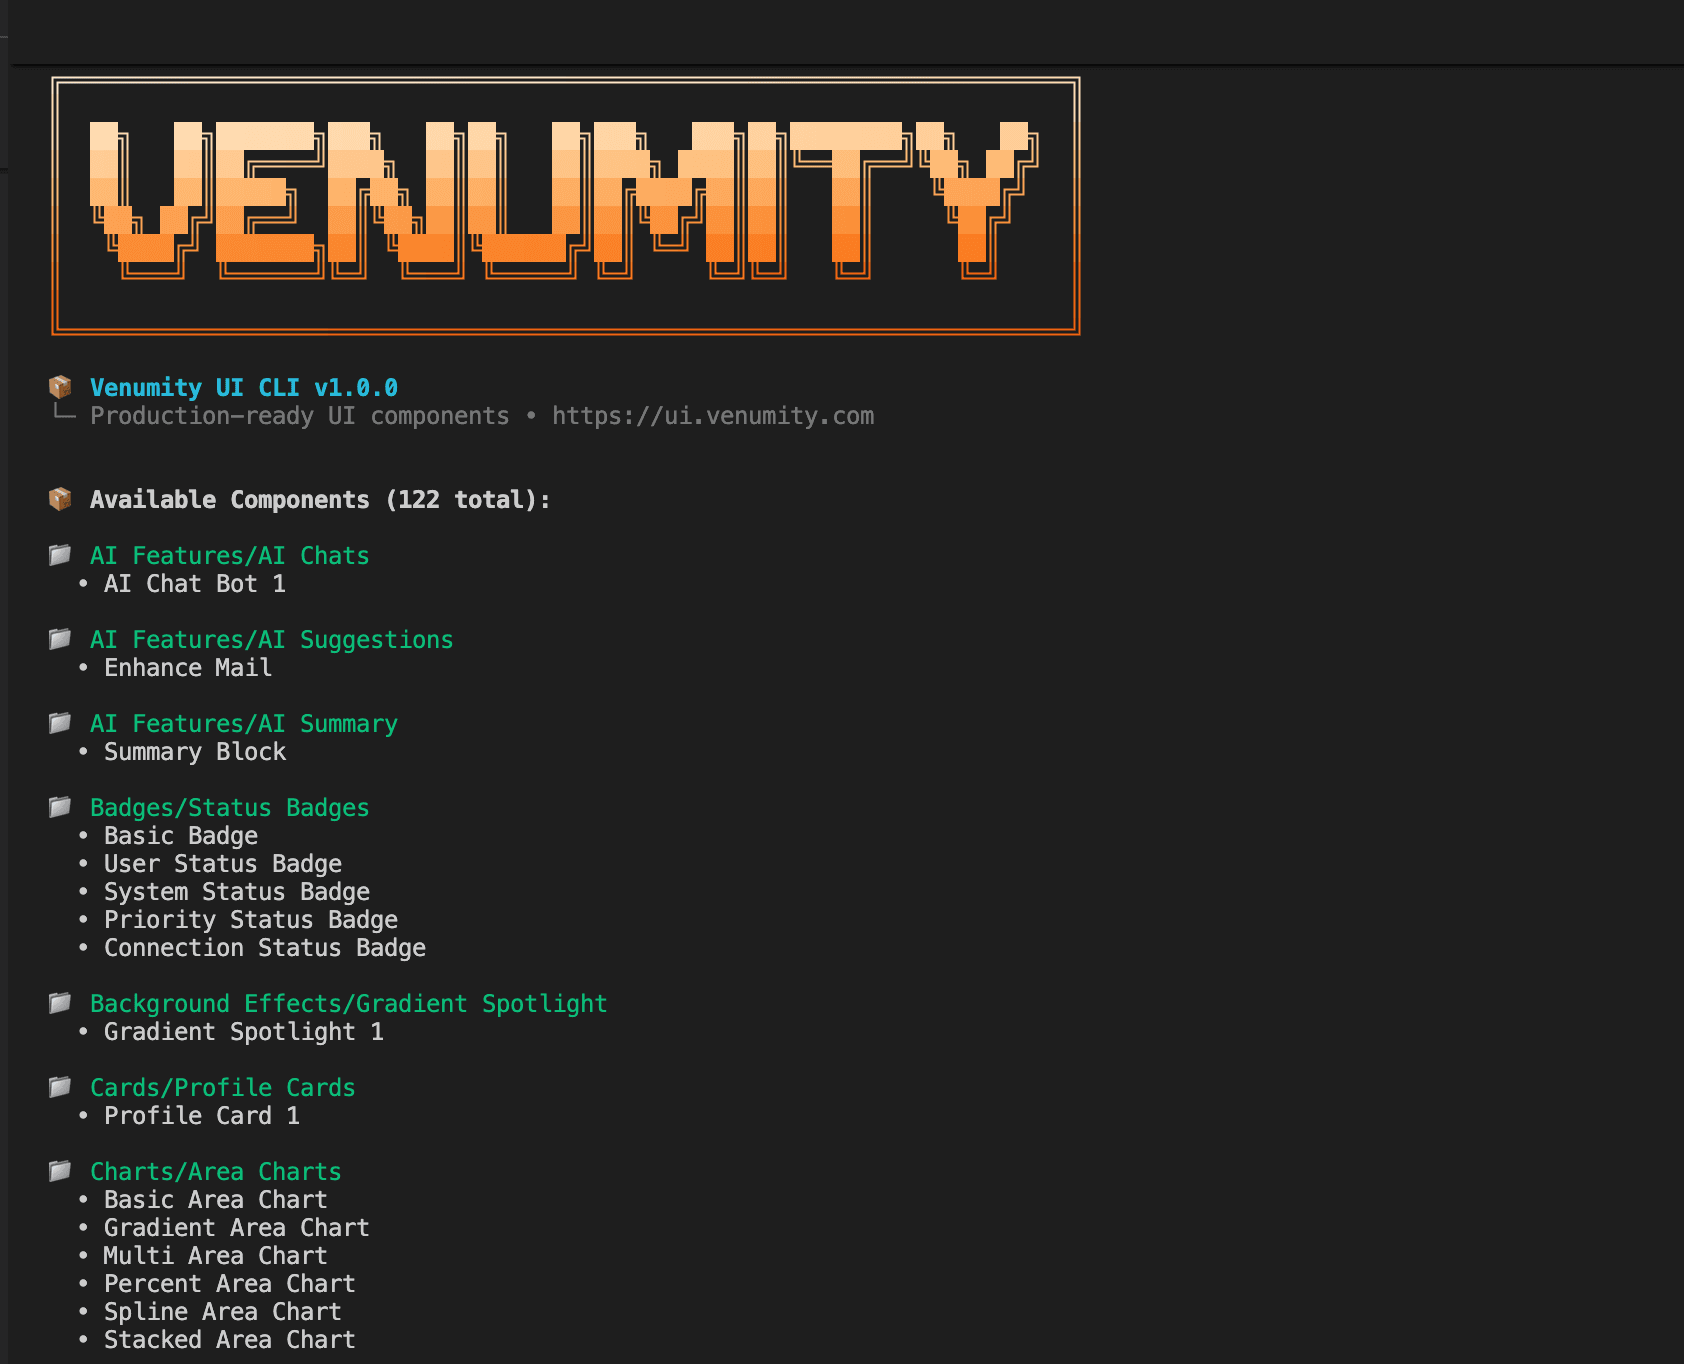Select the 'Enhance Mail' entry

click(x=188, y=668)
